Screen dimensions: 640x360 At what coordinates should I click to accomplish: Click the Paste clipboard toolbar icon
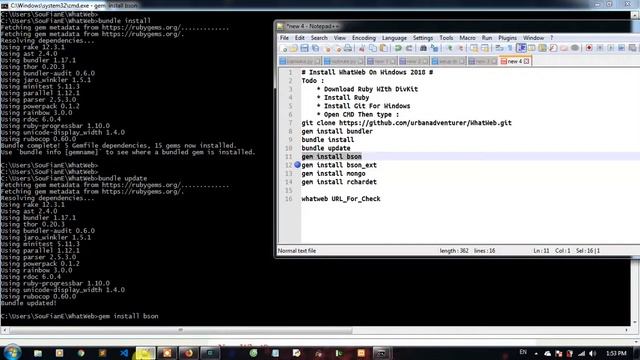point(384,49)
